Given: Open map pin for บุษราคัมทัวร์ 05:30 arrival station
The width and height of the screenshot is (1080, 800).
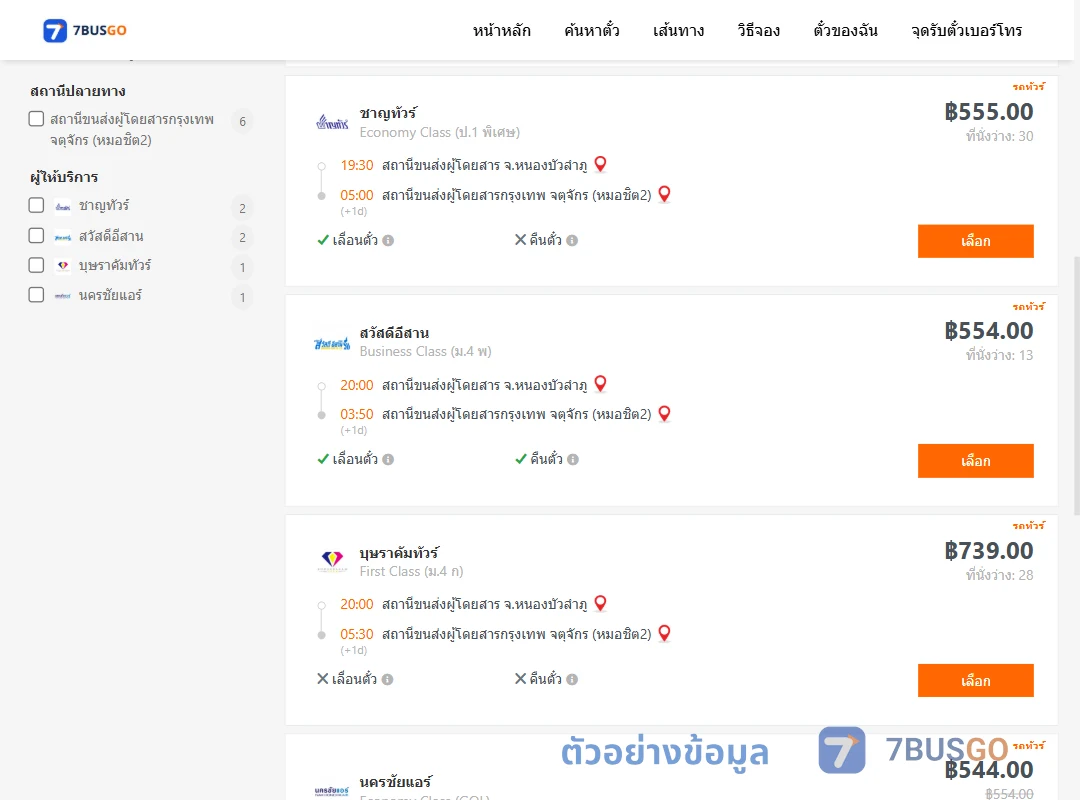Looking at the screenshot, I should tap(665, 633).
